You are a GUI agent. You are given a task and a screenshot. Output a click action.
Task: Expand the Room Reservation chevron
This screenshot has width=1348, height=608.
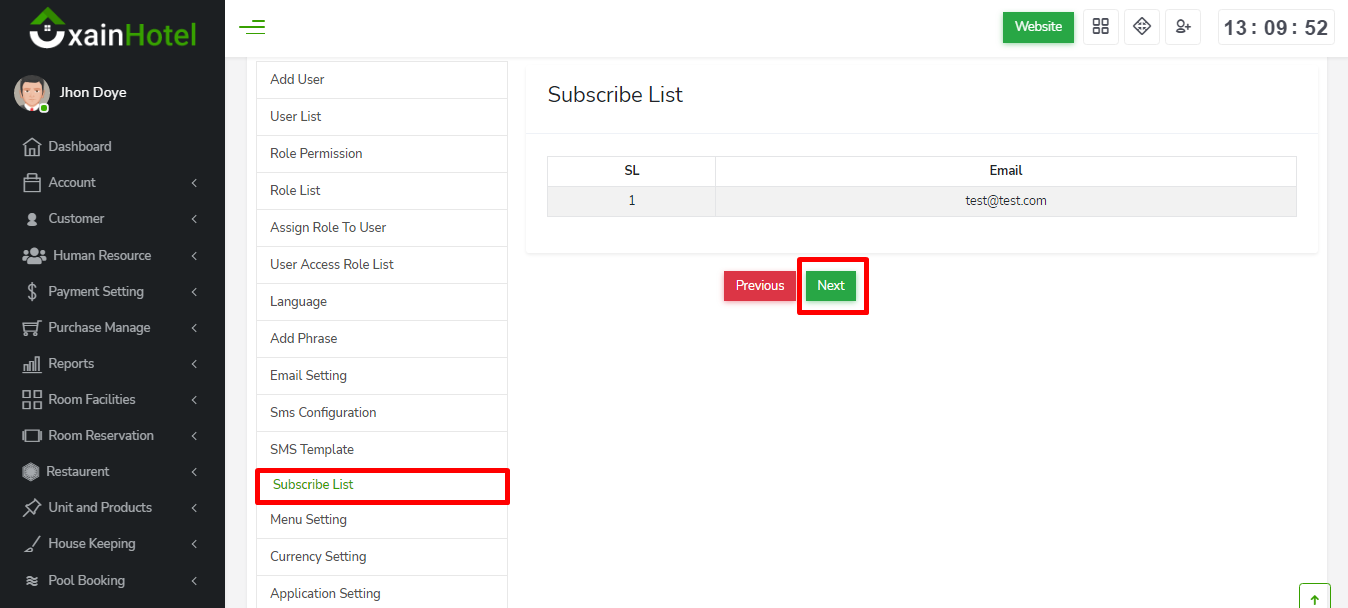point(194,436)
